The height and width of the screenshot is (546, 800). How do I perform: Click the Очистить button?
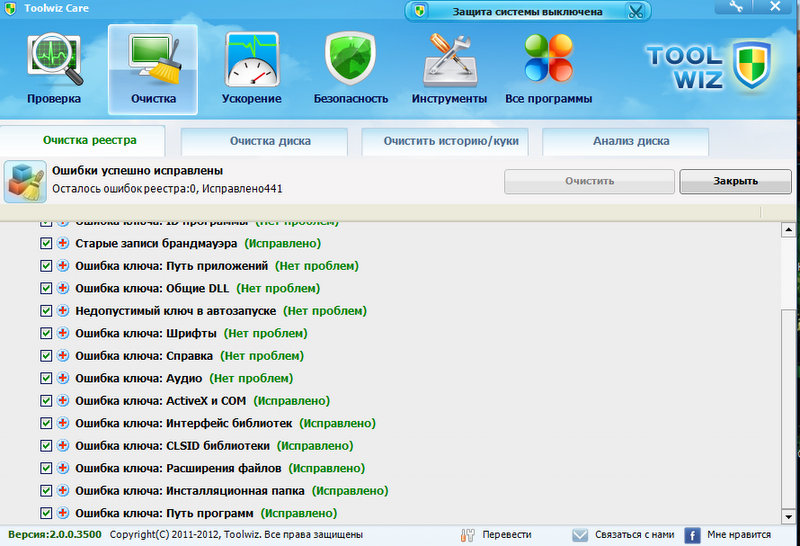(x=589, y=181)
